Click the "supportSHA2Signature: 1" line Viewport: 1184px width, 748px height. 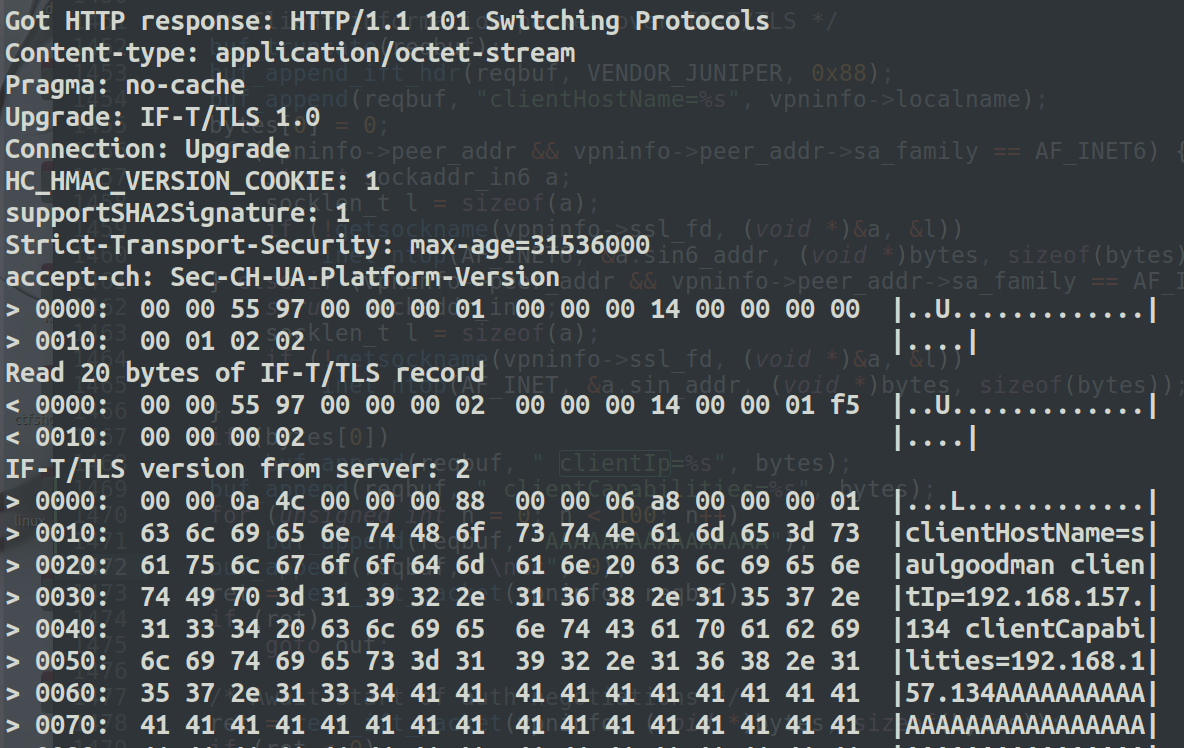pyautogui.click(x=178, y=213)
